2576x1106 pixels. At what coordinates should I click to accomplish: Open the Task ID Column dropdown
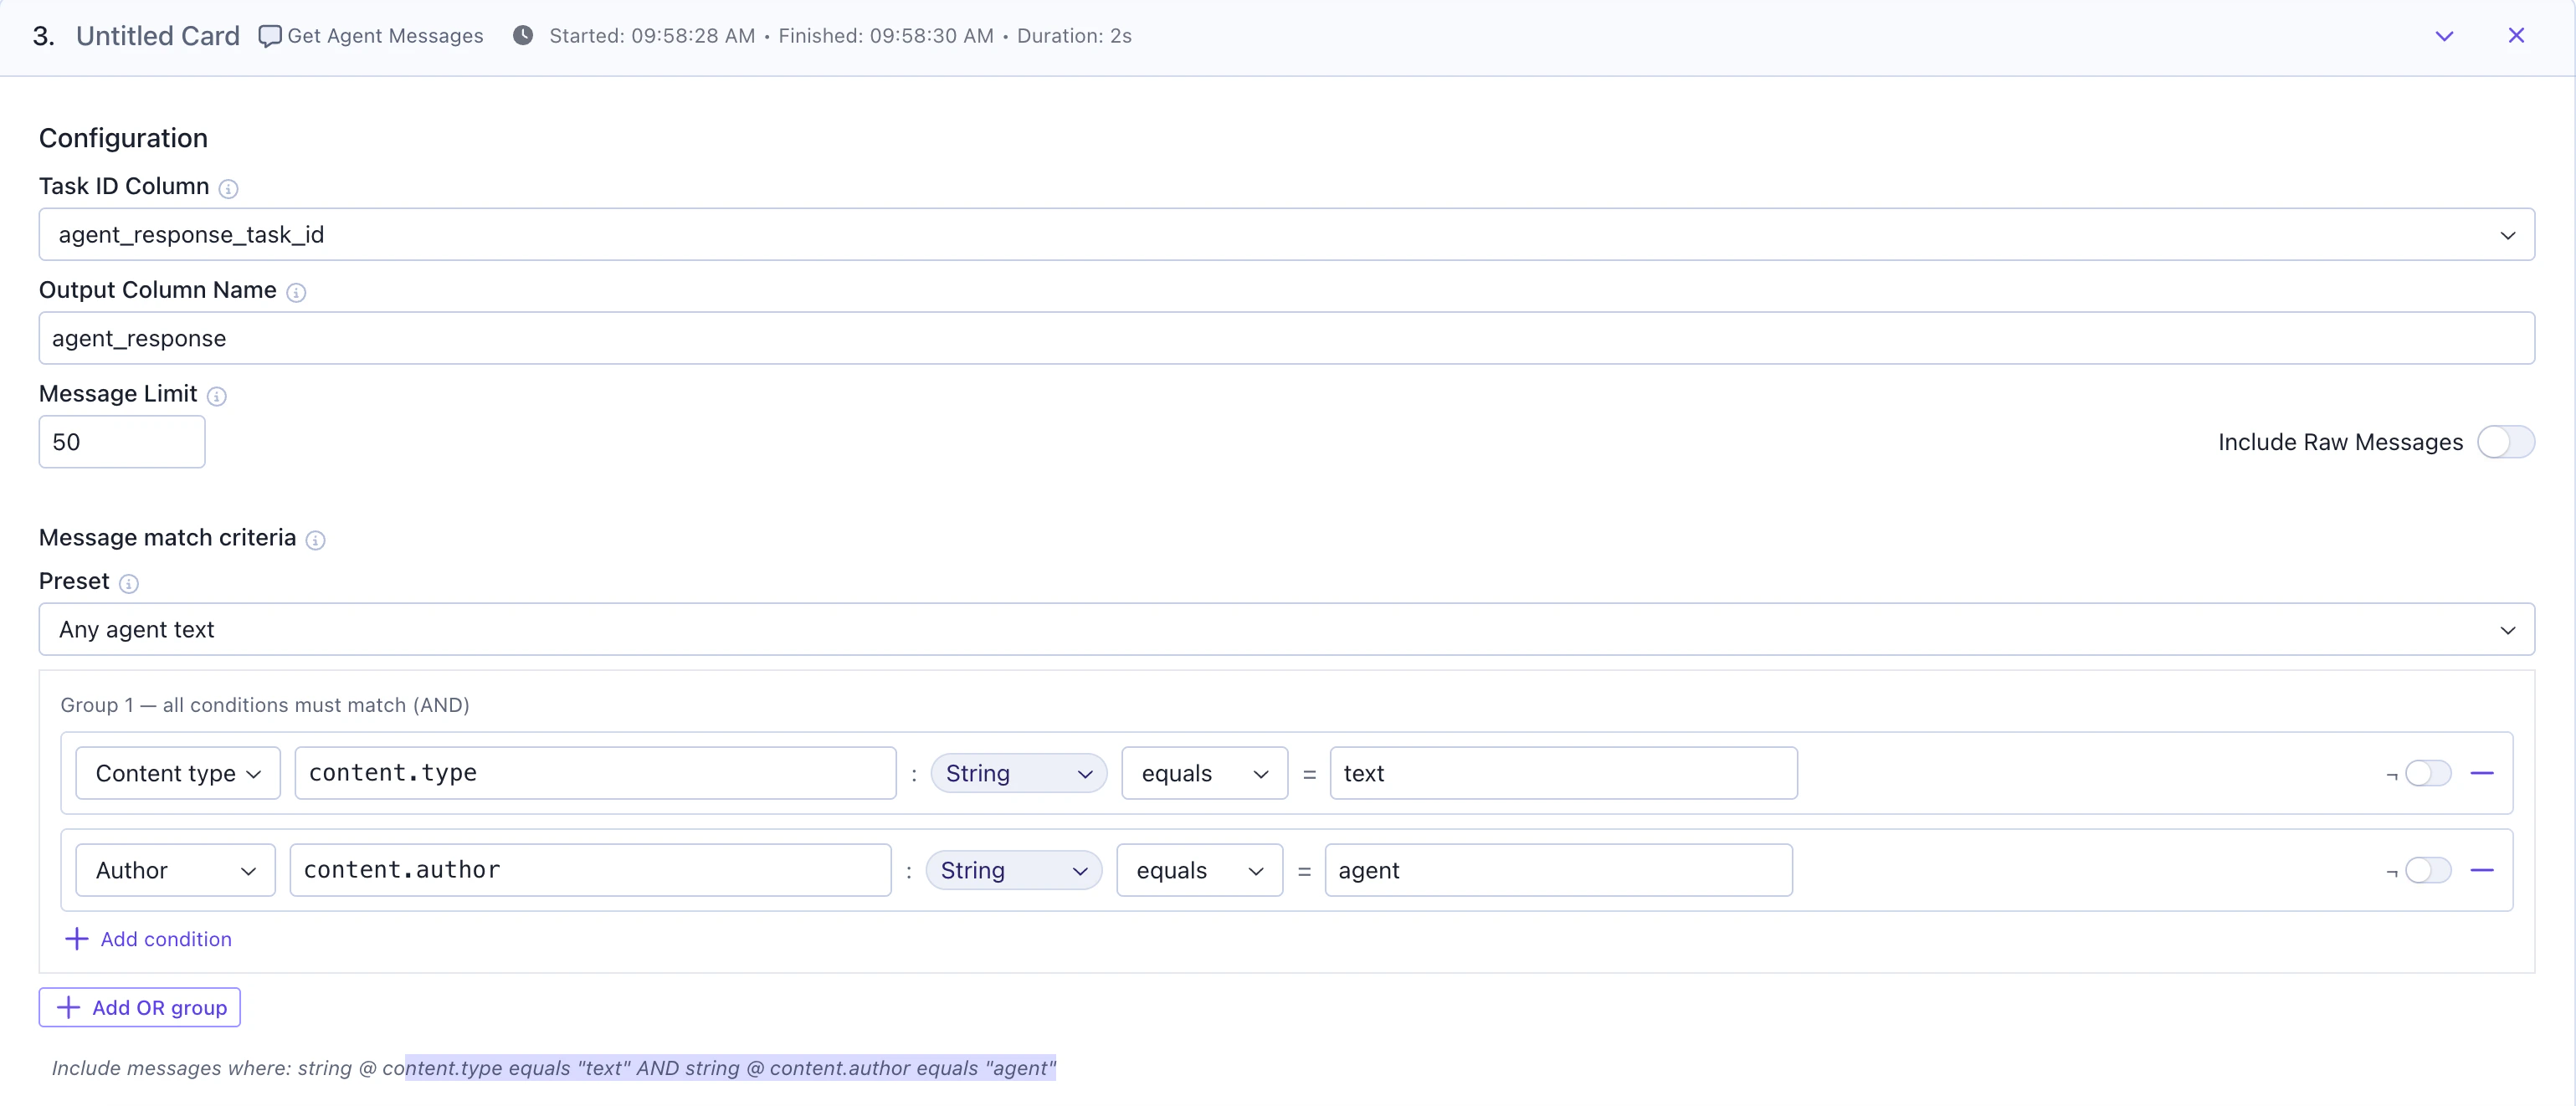click(x=1286, y=235)
